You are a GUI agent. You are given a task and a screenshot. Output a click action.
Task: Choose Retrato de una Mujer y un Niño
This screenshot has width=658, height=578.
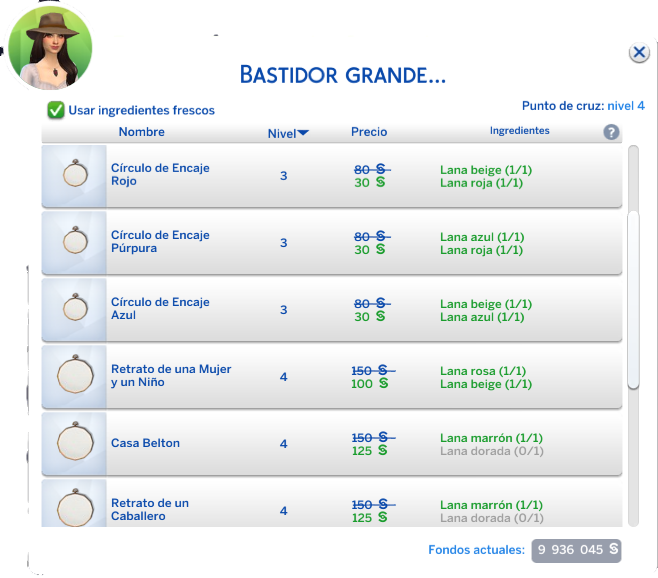(x=171, y=375)
